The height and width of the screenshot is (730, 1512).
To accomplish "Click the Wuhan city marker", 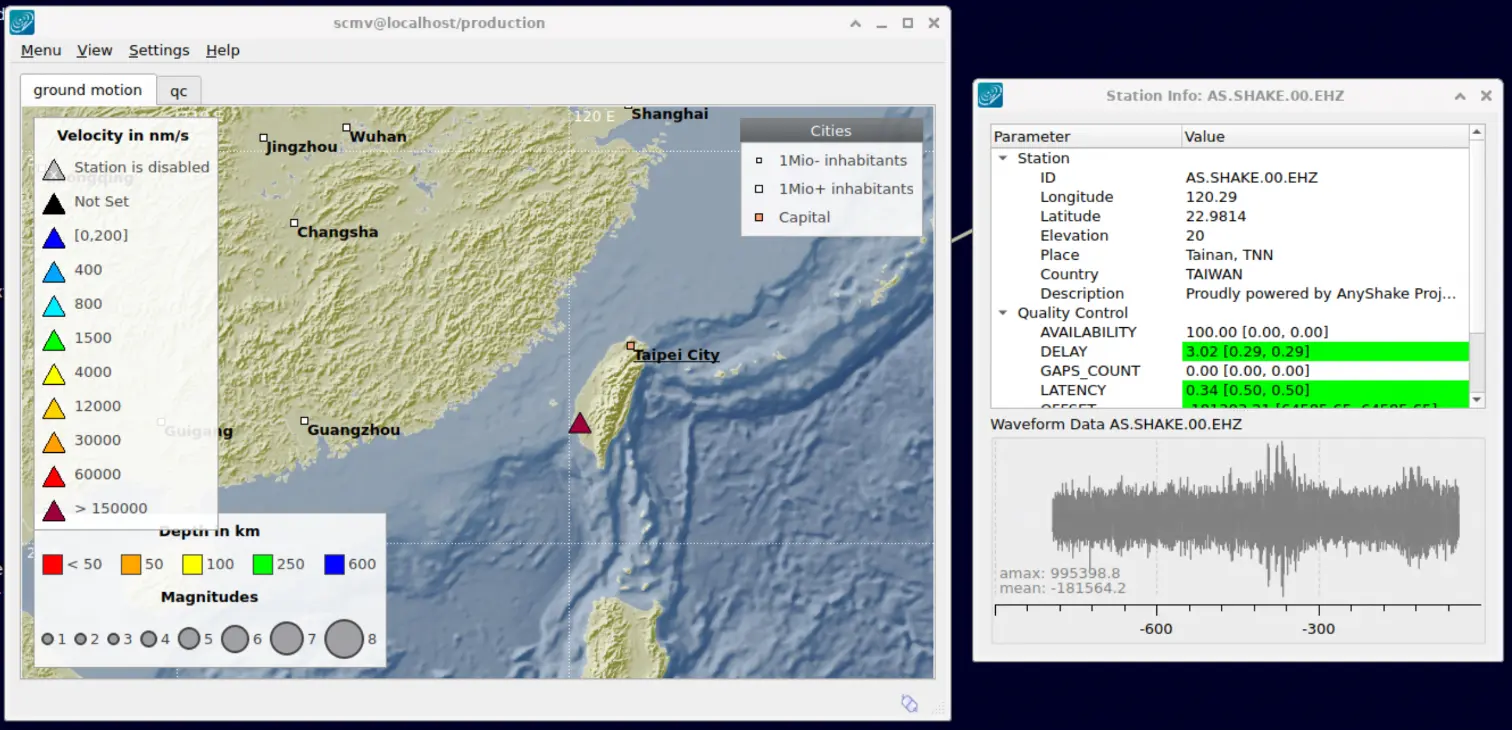I will (346, 127).
